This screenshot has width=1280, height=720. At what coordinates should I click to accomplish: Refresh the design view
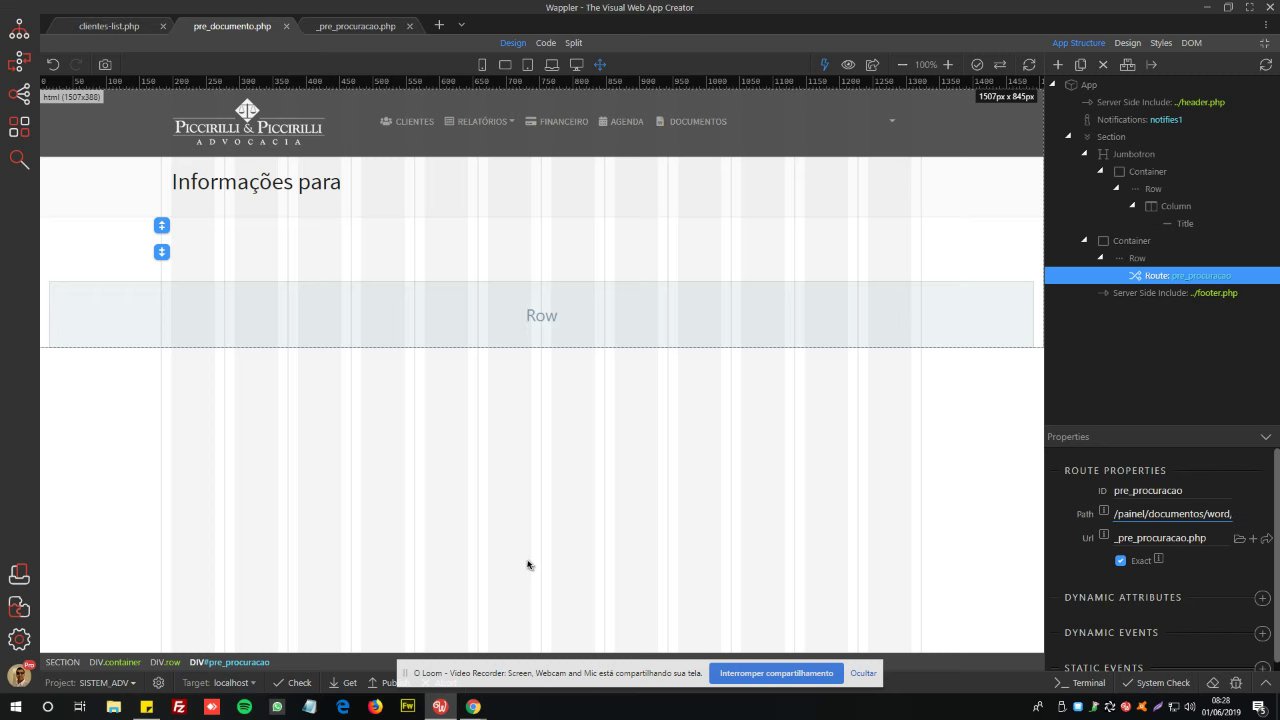coord(1029,65)
